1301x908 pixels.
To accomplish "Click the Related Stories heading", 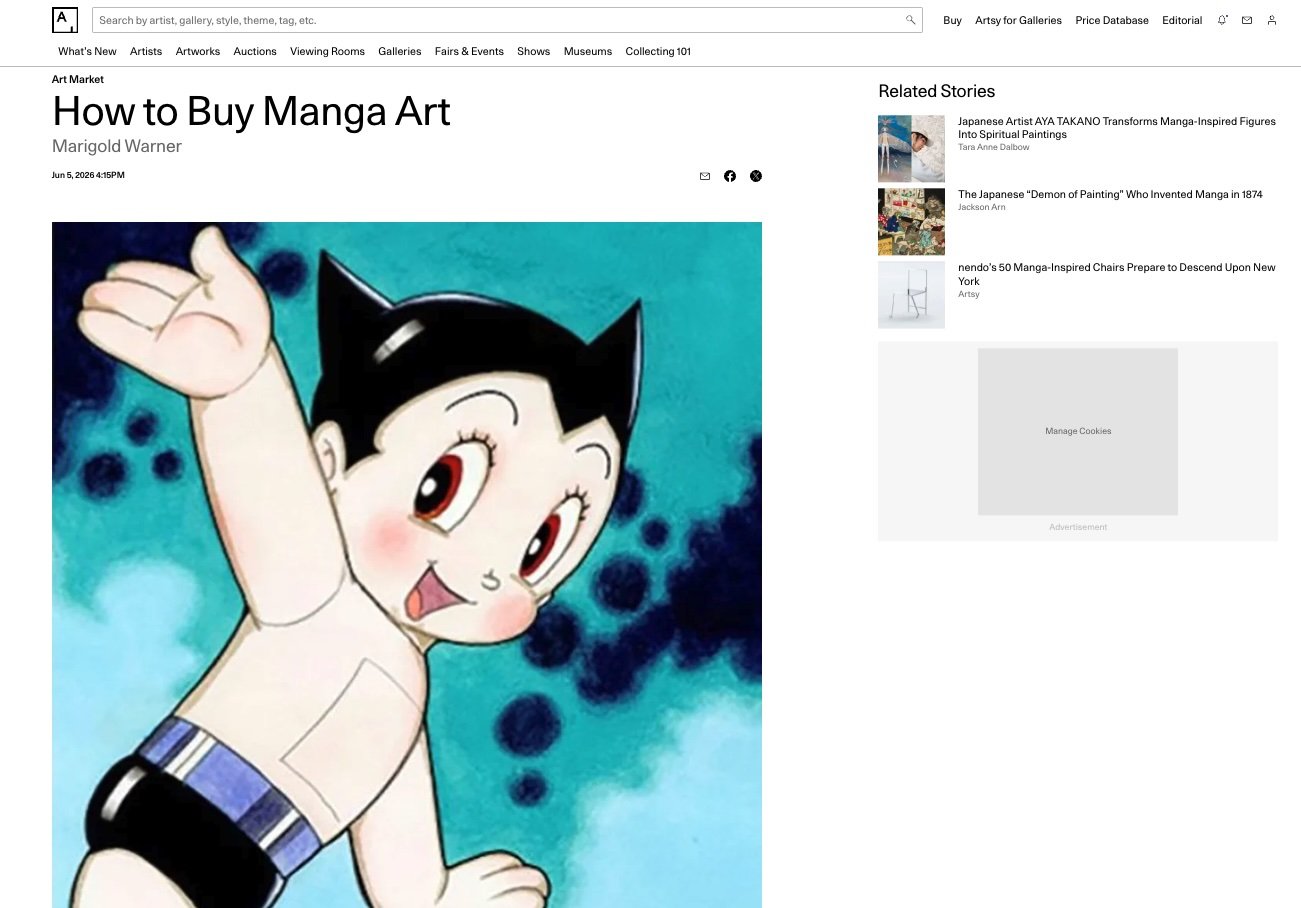I will click(937, 91).
